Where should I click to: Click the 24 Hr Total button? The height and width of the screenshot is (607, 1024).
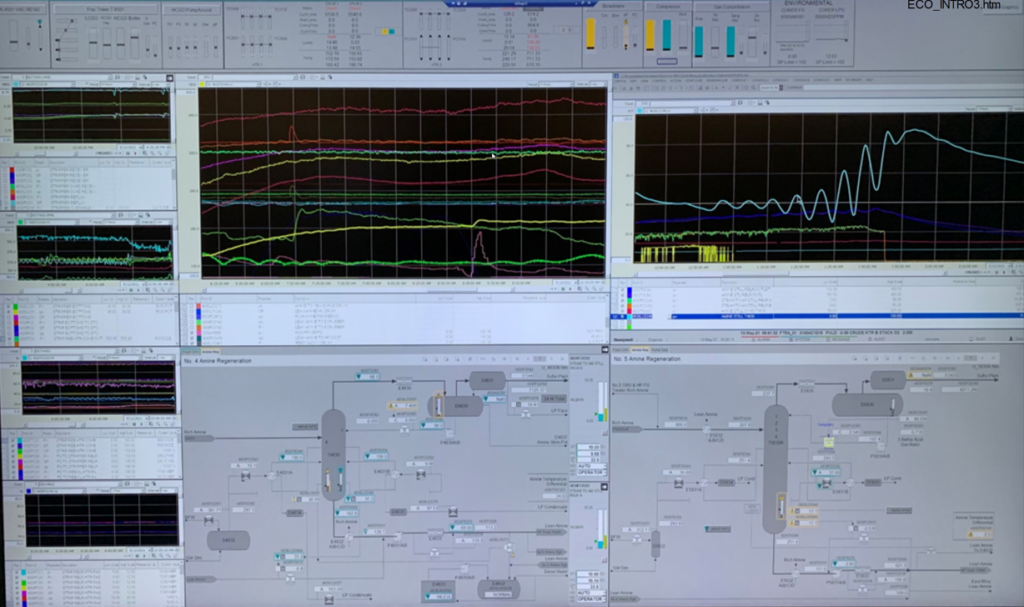click(554, 399)
